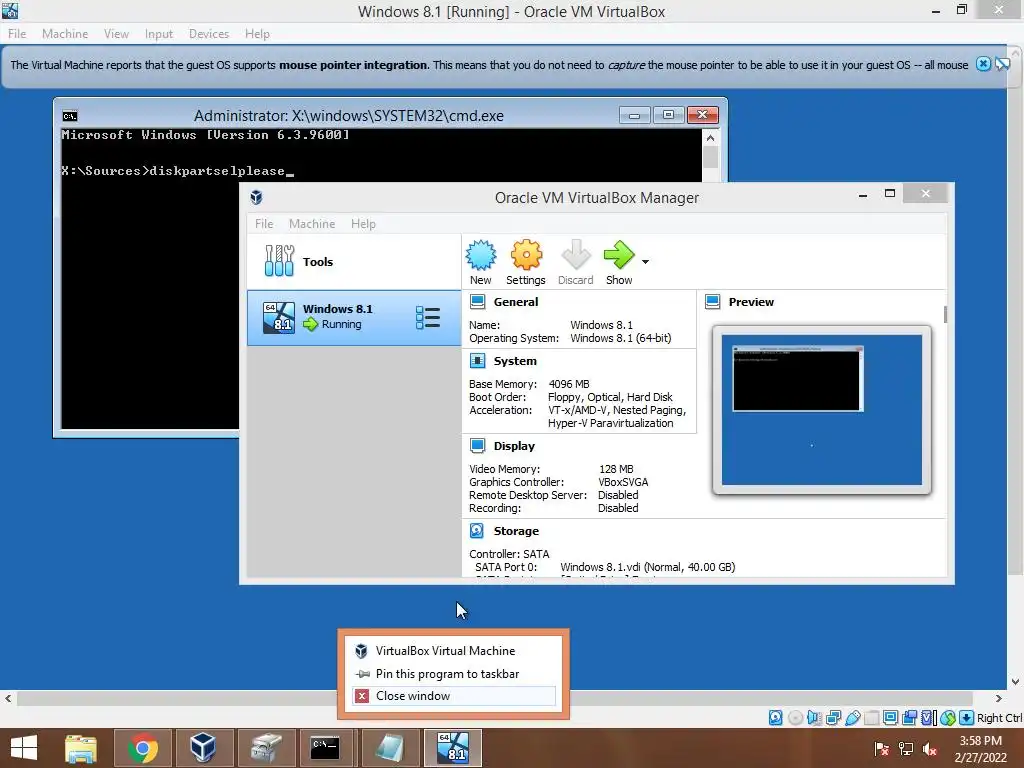
Task: Click the horizontal scrollbar left arrow
Action: (8, 698)
